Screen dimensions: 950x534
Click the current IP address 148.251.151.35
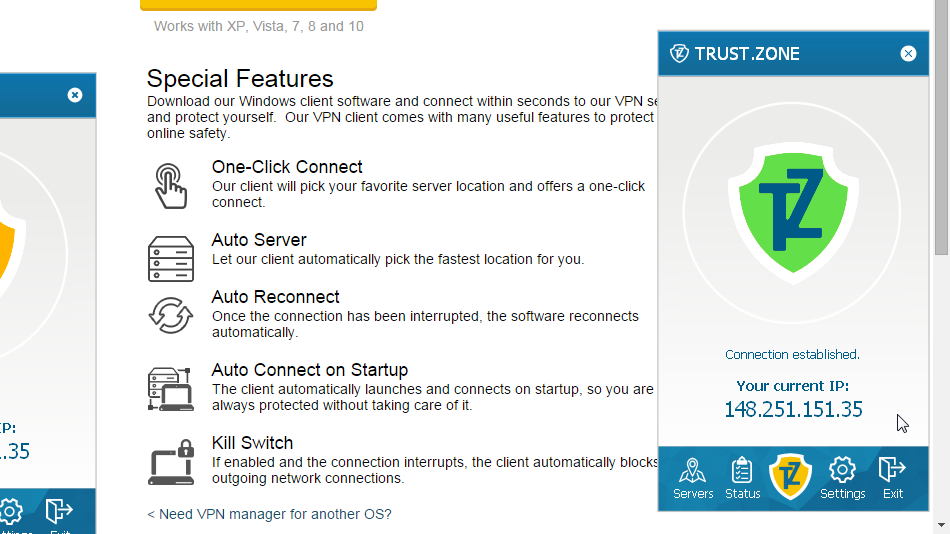[x=793, y=409]
